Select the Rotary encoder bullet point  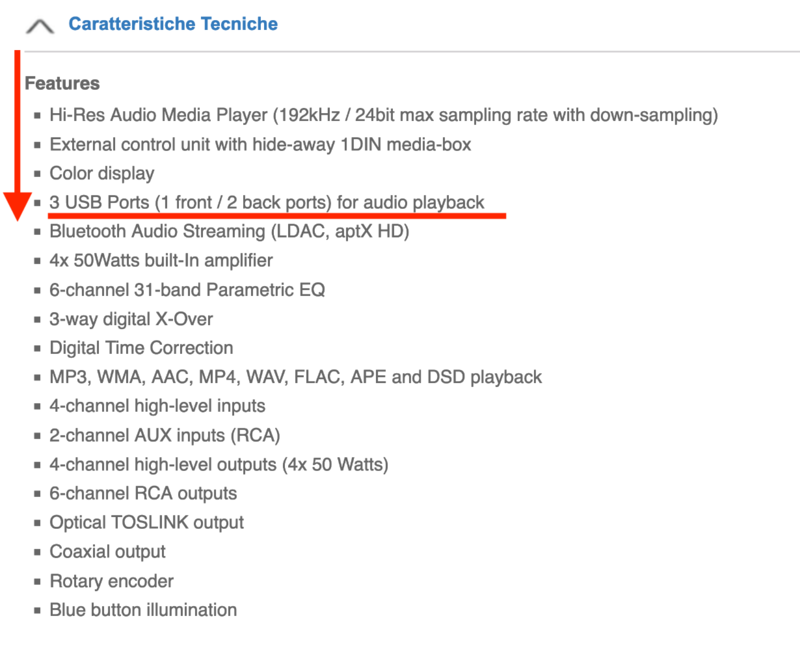(111, 580)
